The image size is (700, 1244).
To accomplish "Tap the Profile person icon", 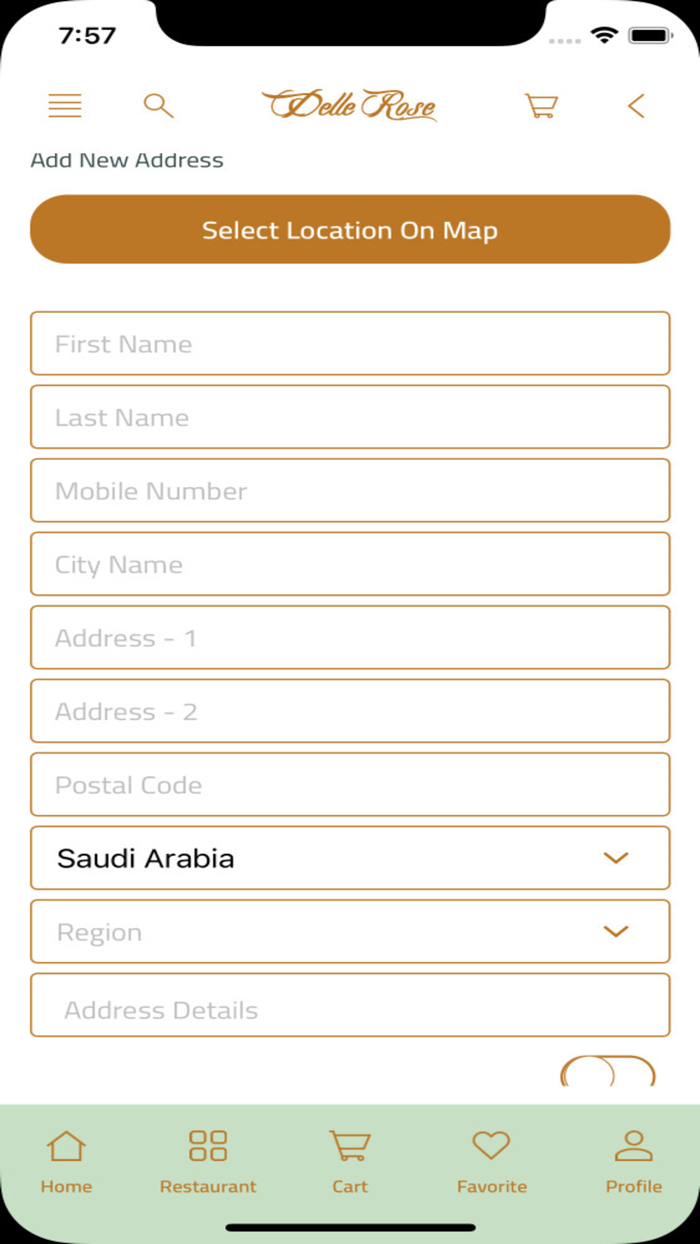I will (x=633, y=1146).
